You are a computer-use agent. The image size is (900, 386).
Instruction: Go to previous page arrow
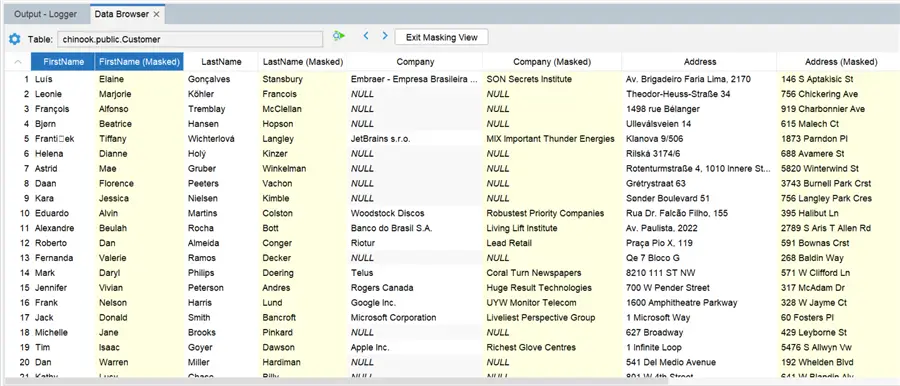(366, 36)
